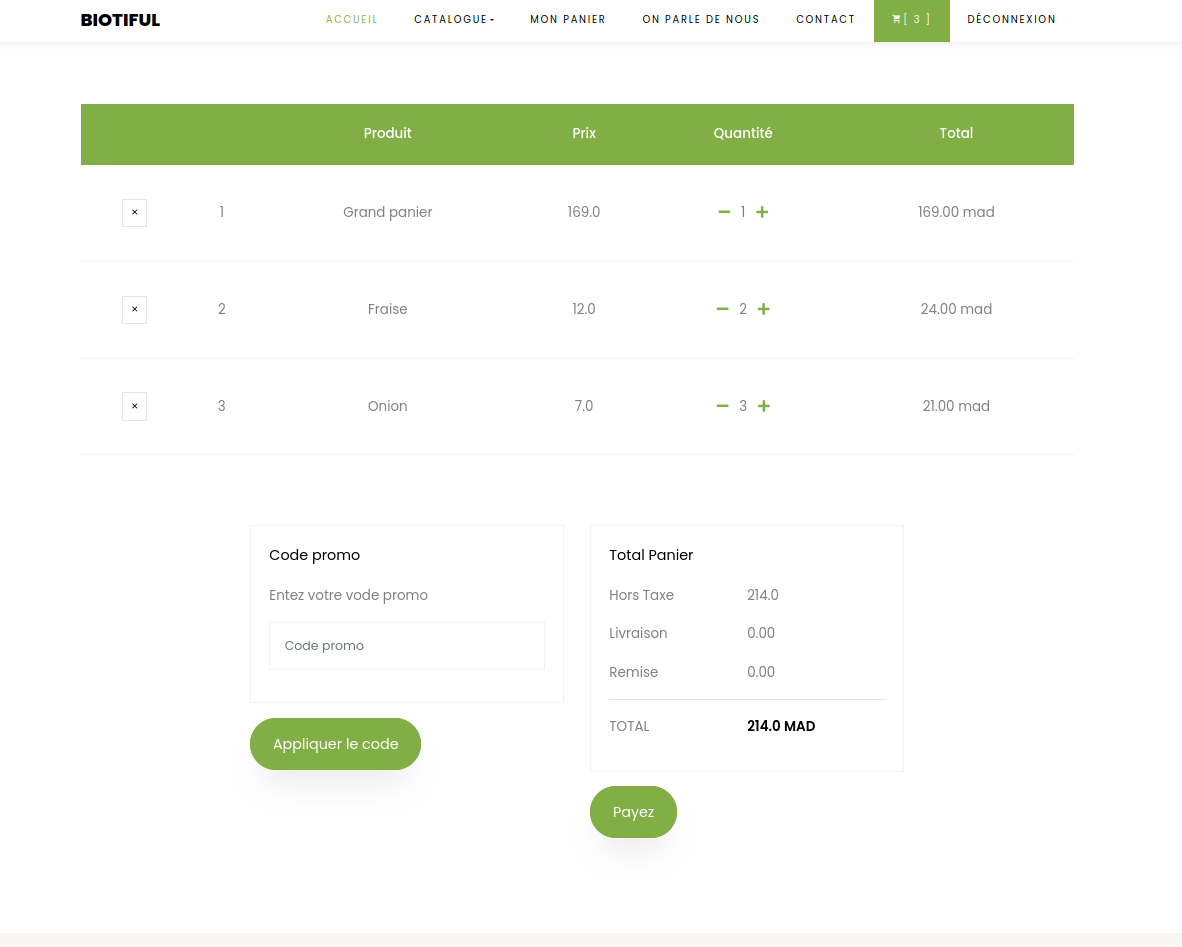
Task: Click the Produit column header
Action: click(x=387, y=133)
